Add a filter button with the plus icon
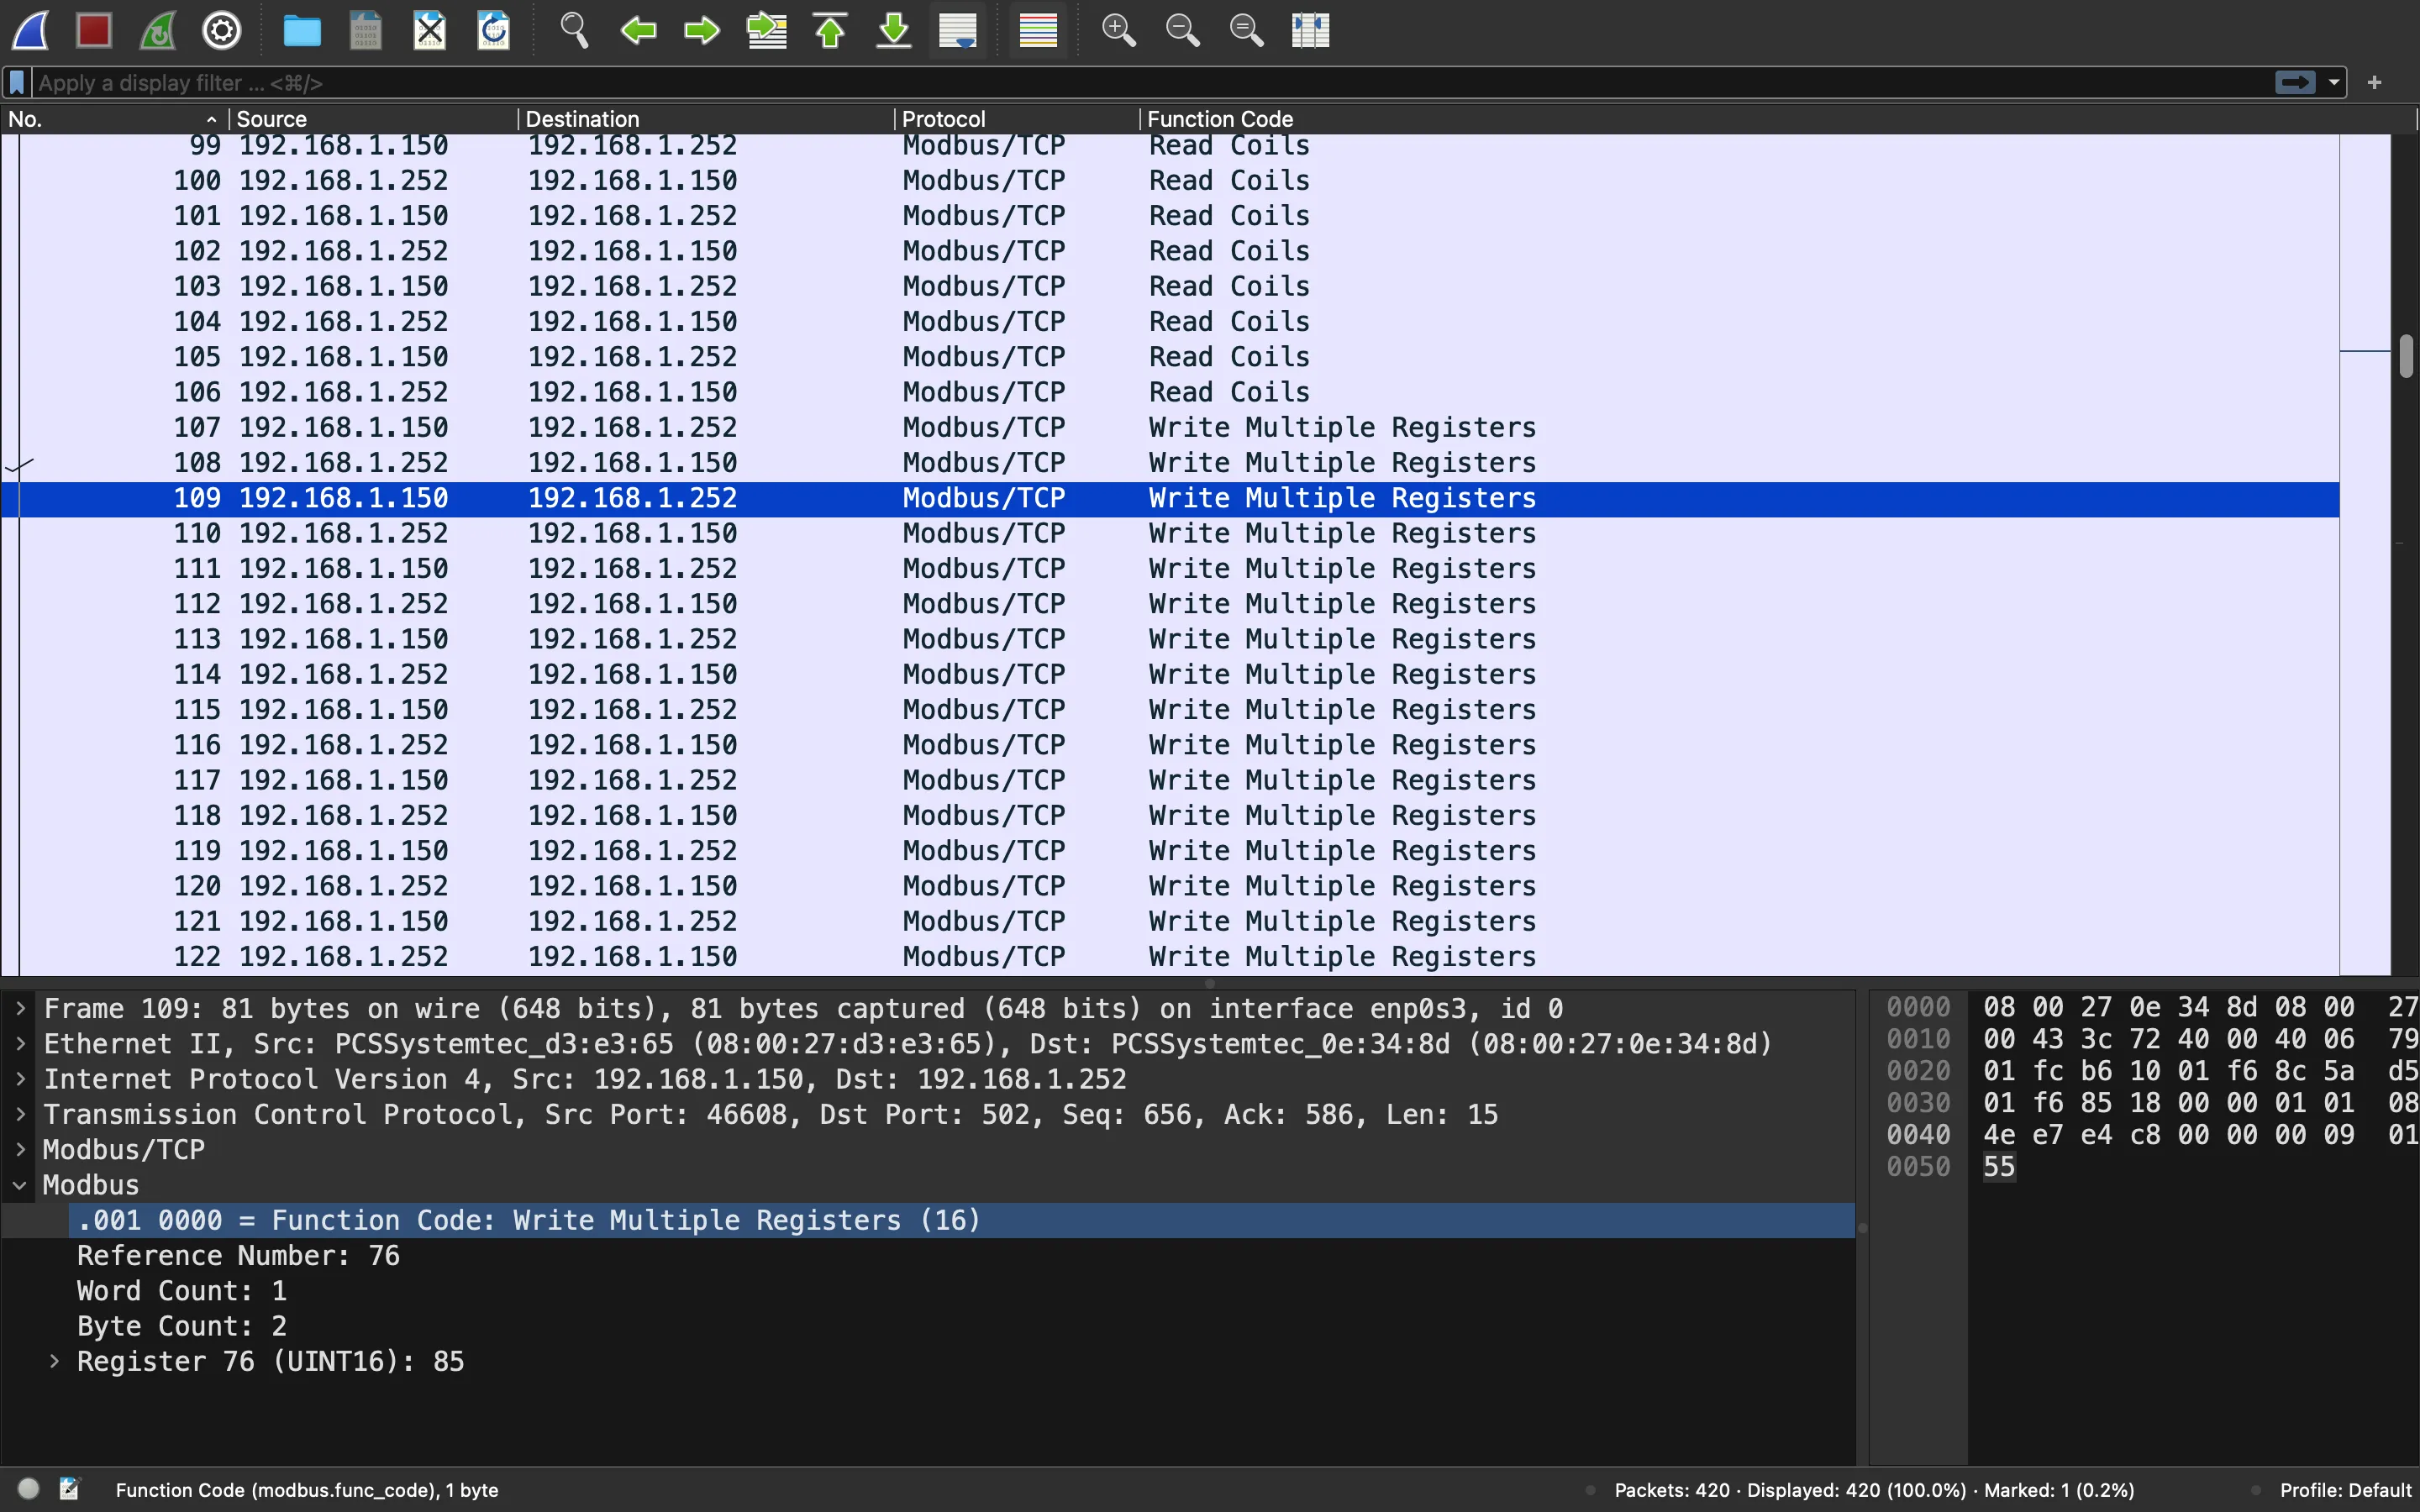The height and width of the screenshot is (1512, 2420). pyautogui.click(x=2375, y=82)
